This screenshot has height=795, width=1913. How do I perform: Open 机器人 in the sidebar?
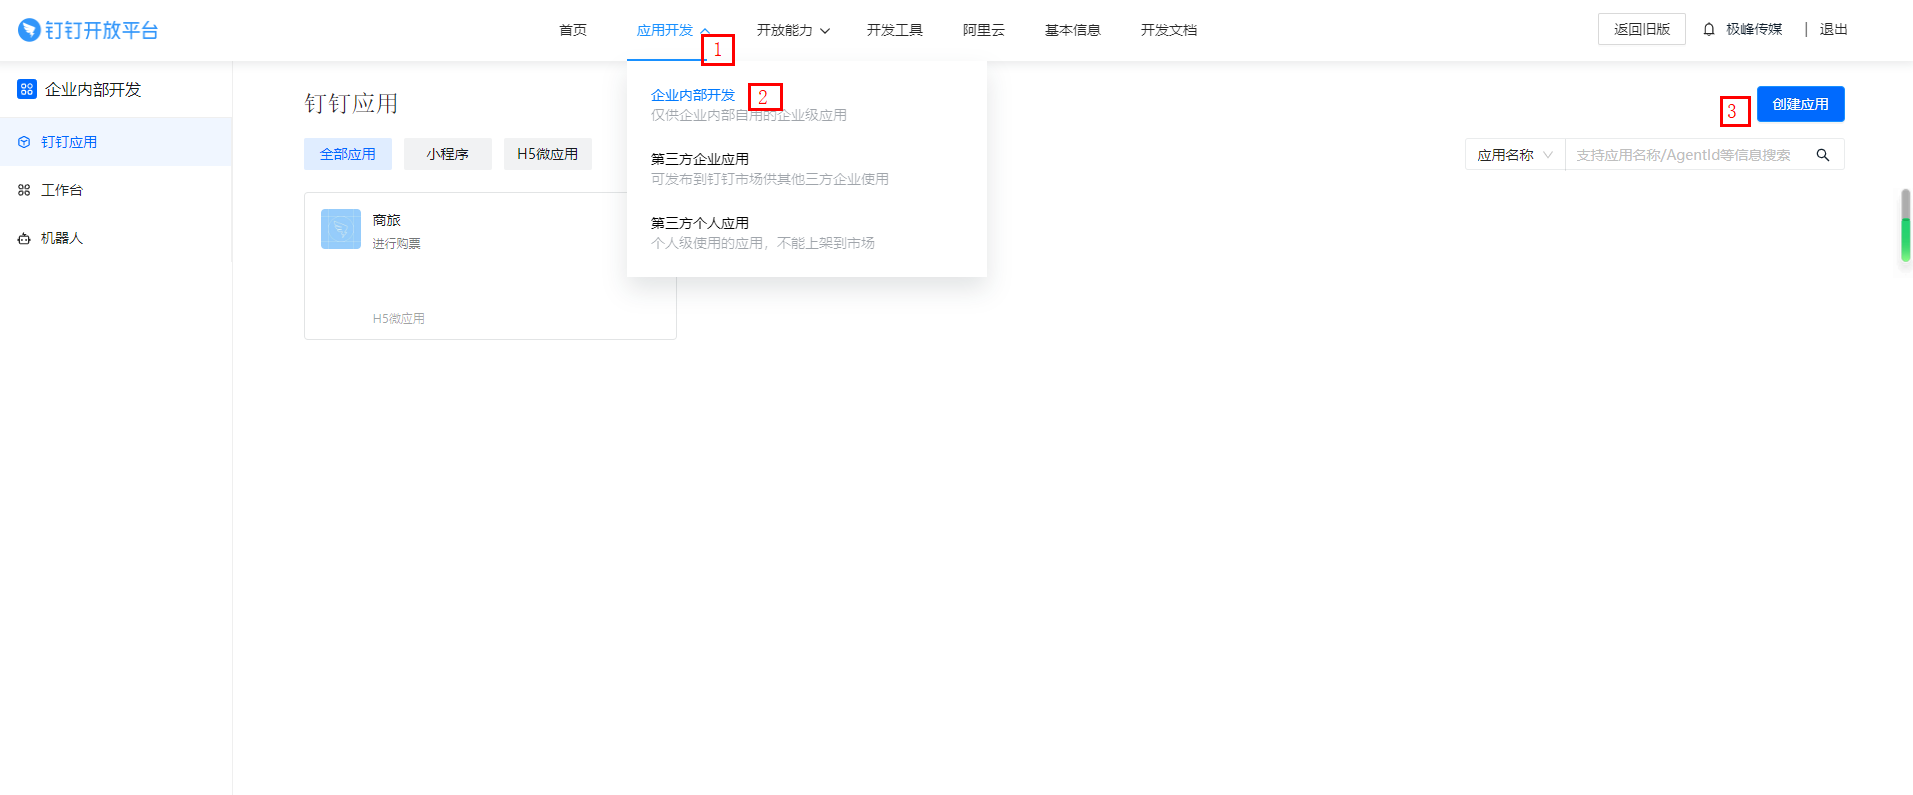coord(116,238)
